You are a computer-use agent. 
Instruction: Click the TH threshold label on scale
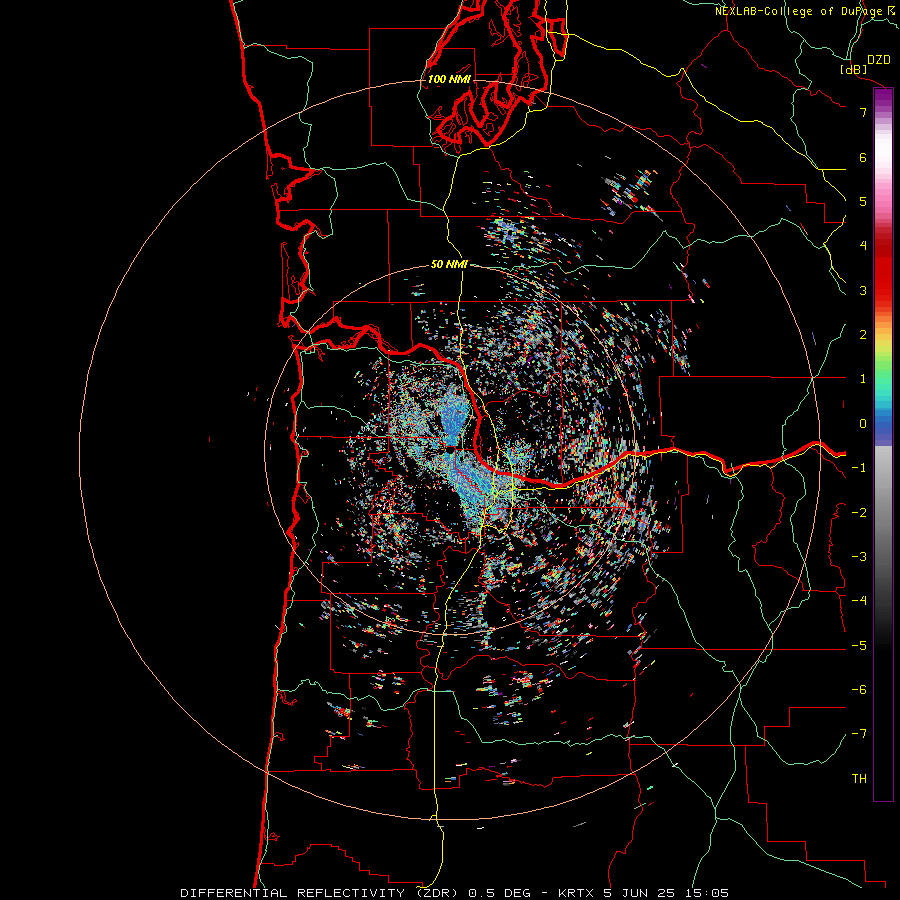859,779
